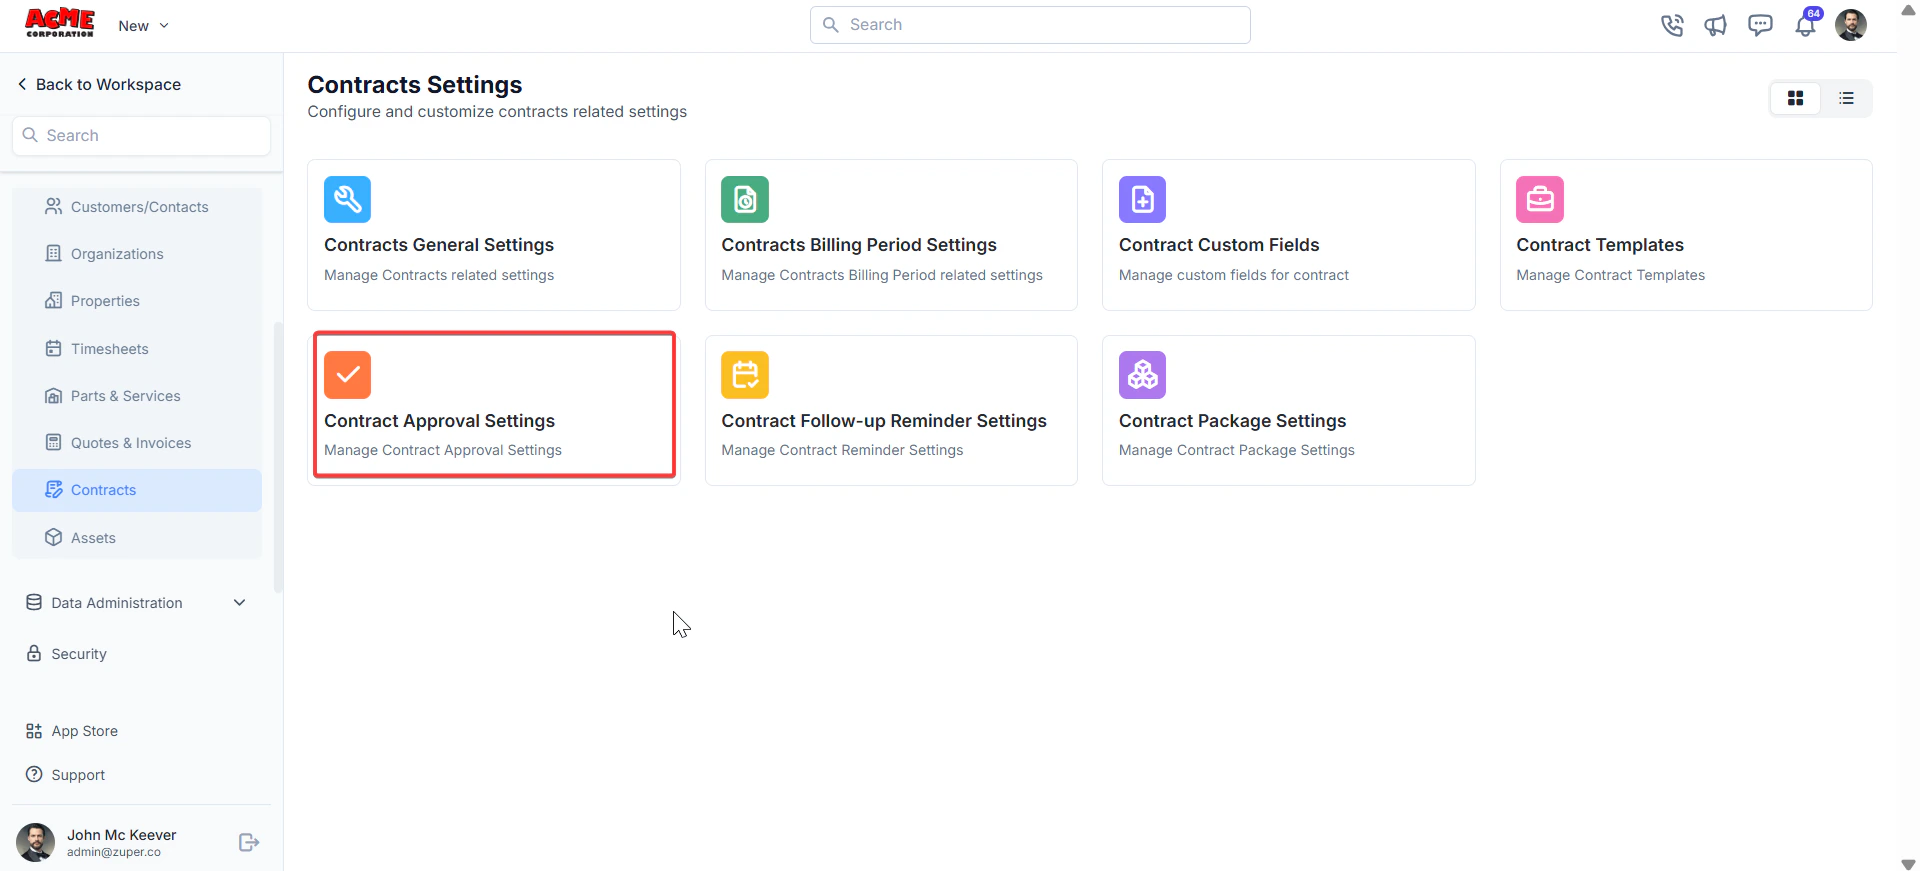Image resolution: width=1920 pixels, height=871 pixels.
Task: Click the Security lock icon
Action: [34, 653]
